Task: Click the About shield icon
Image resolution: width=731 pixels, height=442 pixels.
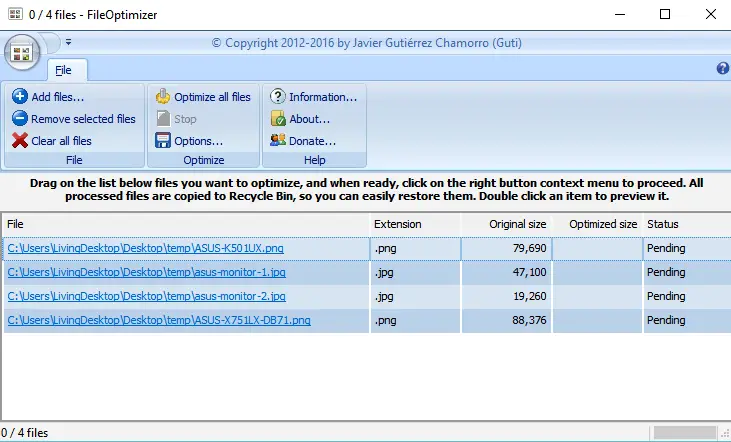Action: 277,118
